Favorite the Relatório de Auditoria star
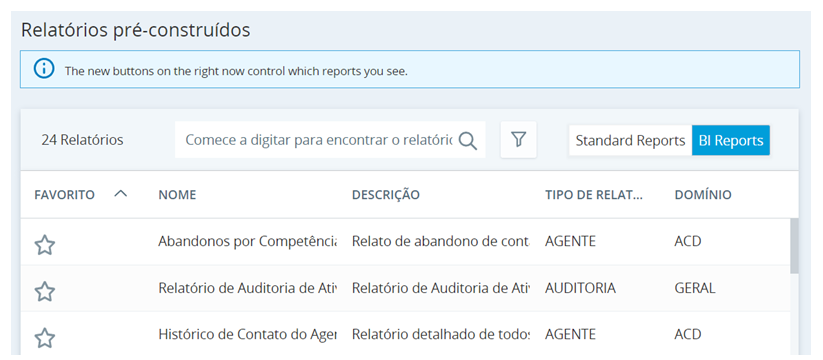Image resolution: width=823 pixels, height=360 pixels. 45,291
